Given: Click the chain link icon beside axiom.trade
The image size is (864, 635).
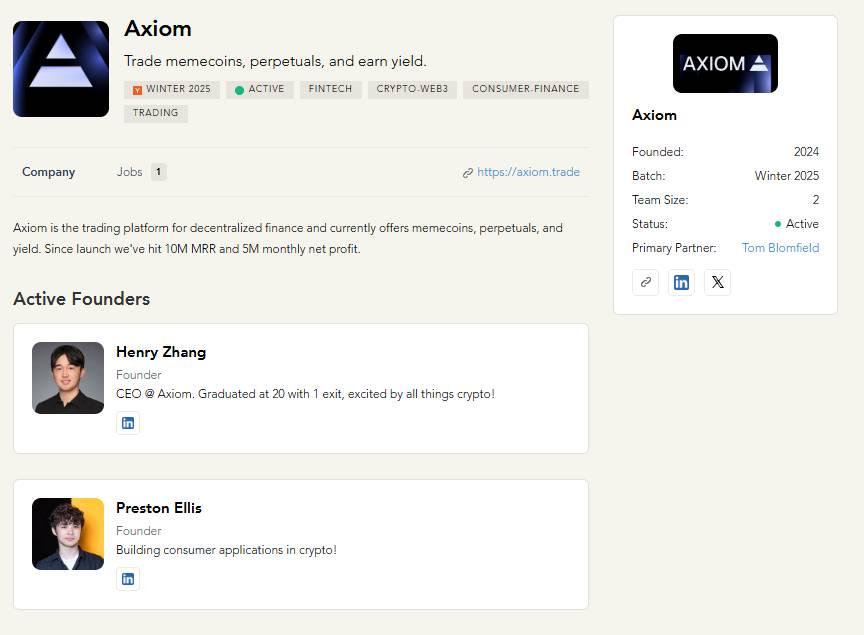Looking at the screenshot, I should pos(468,173).
